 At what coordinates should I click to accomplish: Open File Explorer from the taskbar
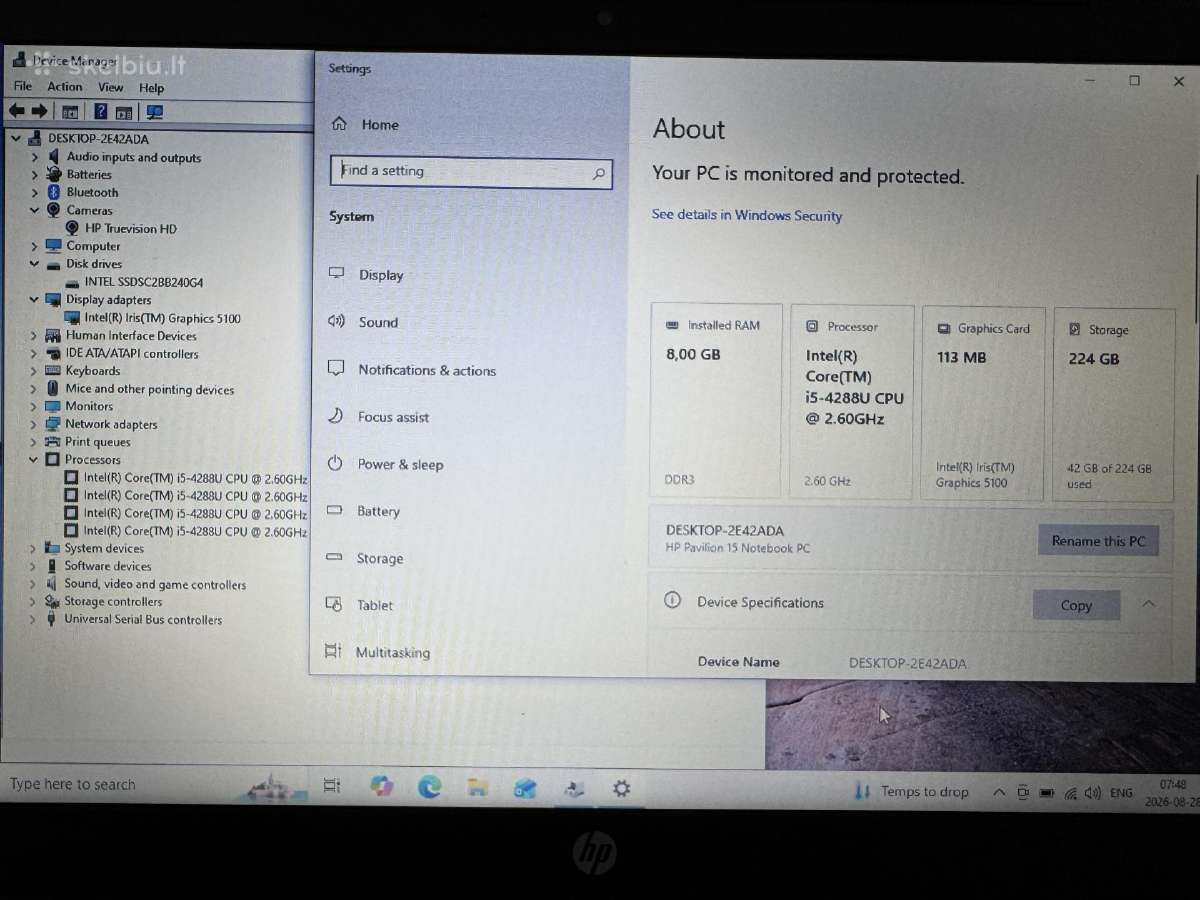[x=478, y=788]
